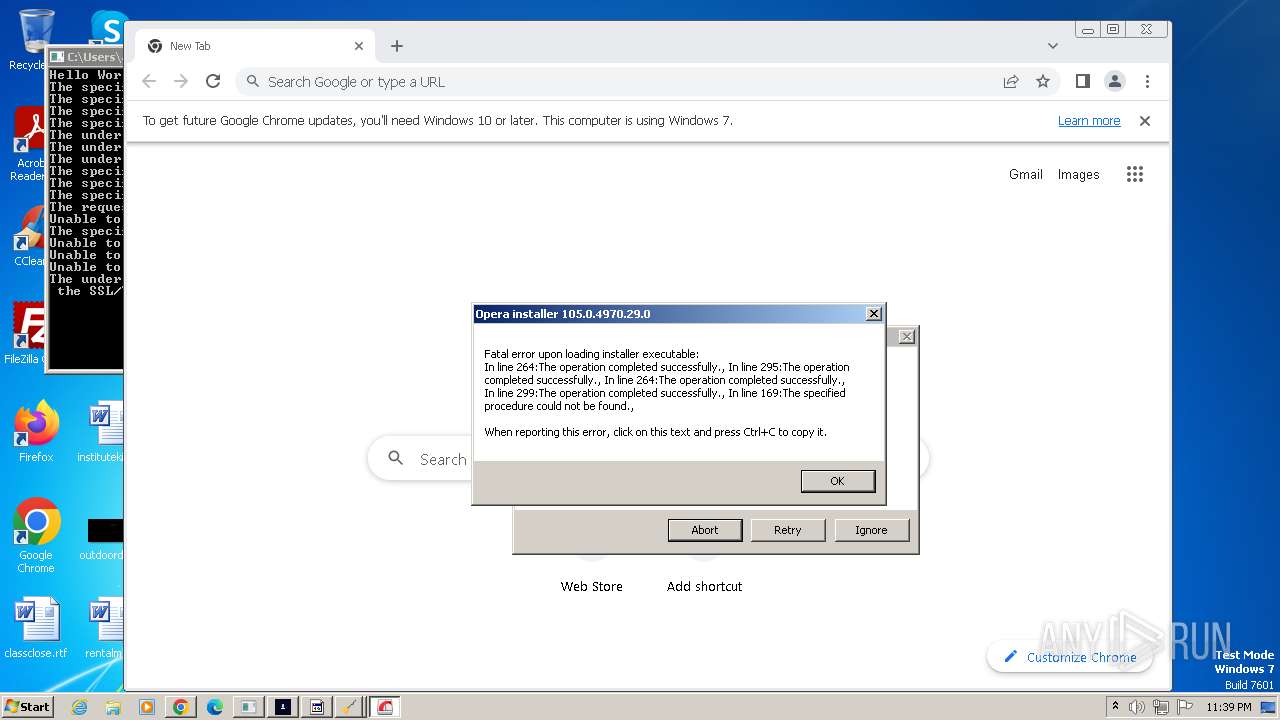
Task: Switch to Chrome via taskbar icon
Action: (x=181, y=707)
